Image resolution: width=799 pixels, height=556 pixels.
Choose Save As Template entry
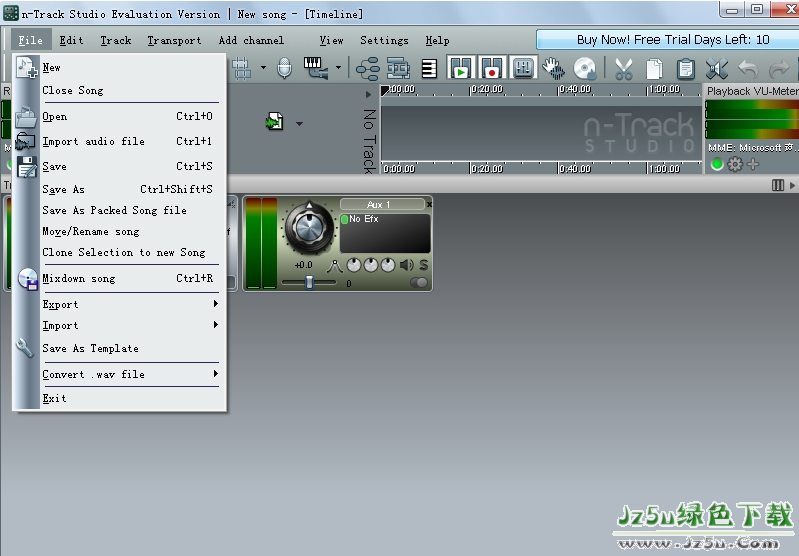[119, 348]
